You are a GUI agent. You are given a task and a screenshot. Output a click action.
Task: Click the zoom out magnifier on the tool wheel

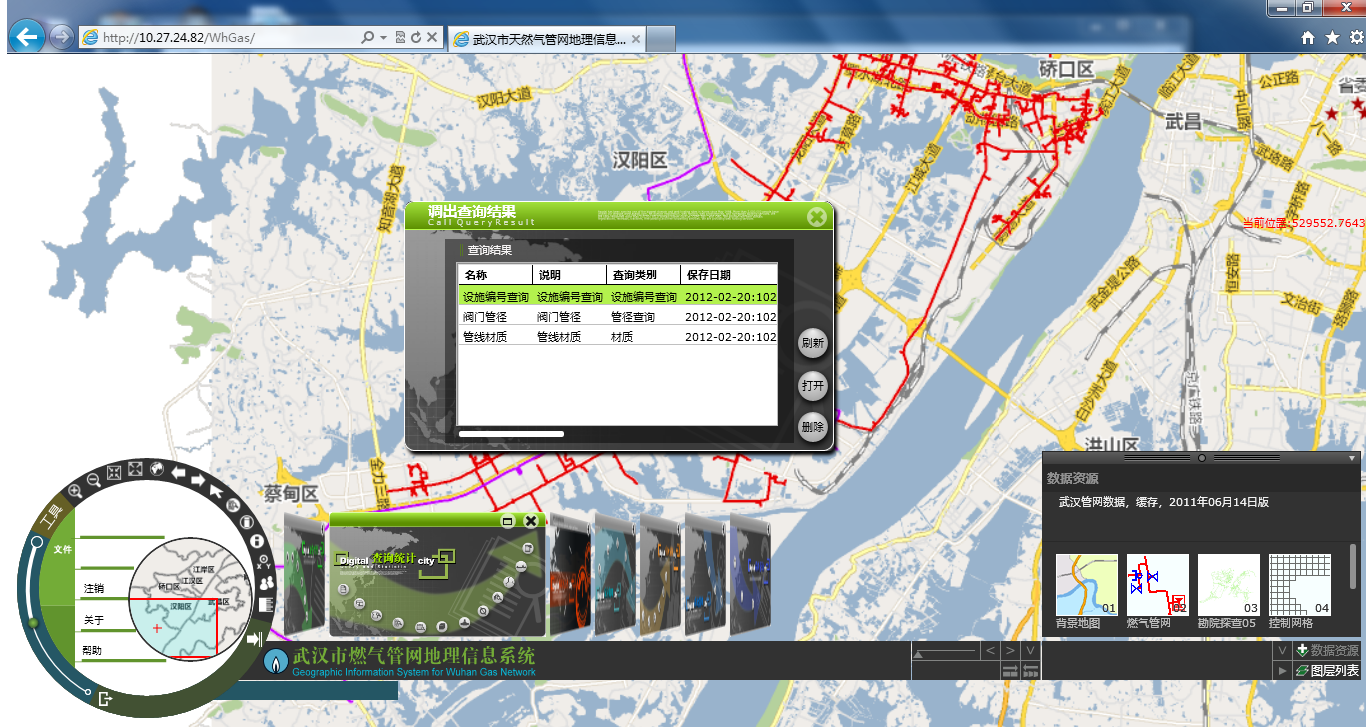93,480
